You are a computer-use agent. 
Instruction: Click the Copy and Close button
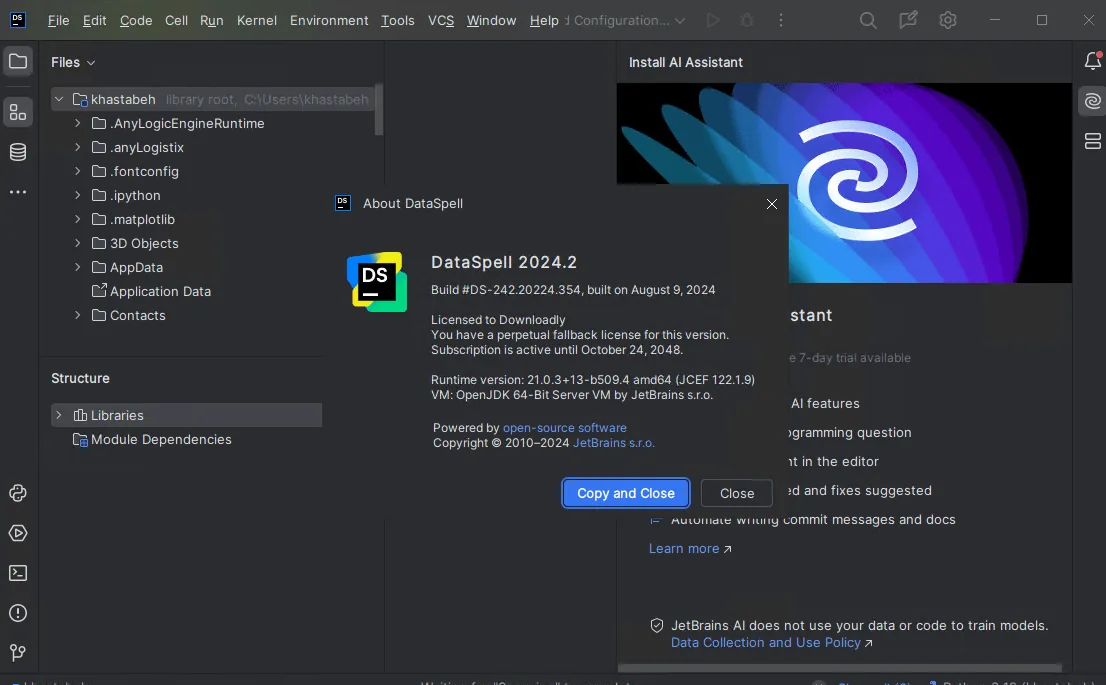click(626, 493)
